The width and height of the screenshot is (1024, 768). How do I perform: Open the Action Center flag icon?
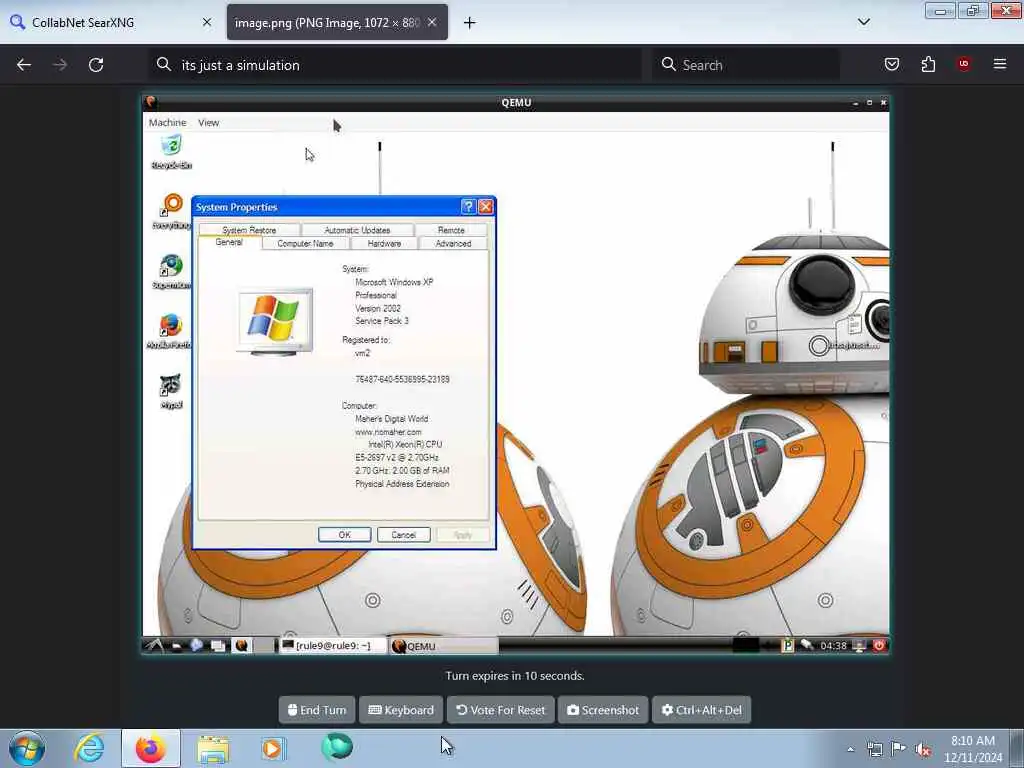tap(899, 749)
